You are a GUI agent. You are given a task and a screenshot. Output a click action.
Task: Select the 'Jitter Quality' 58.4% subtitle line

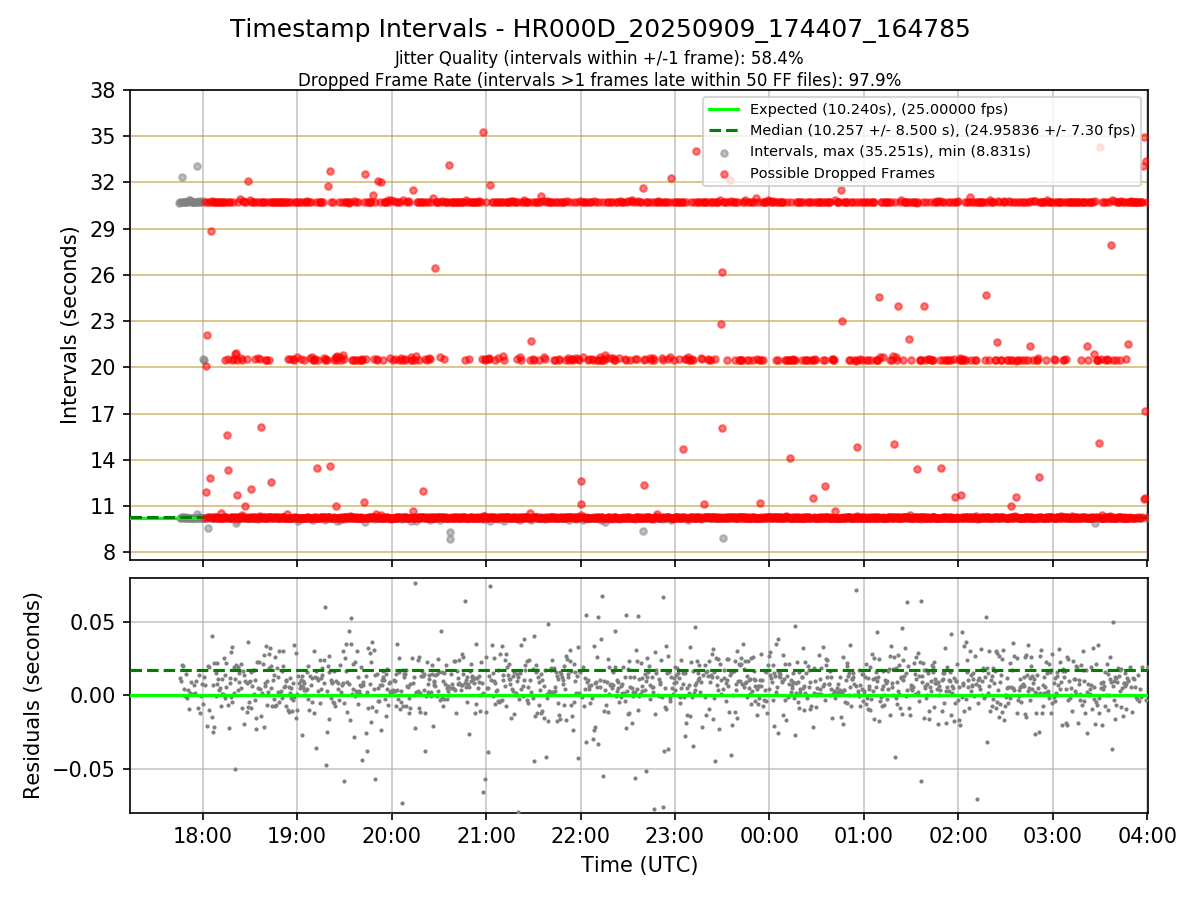coord(599,59)
